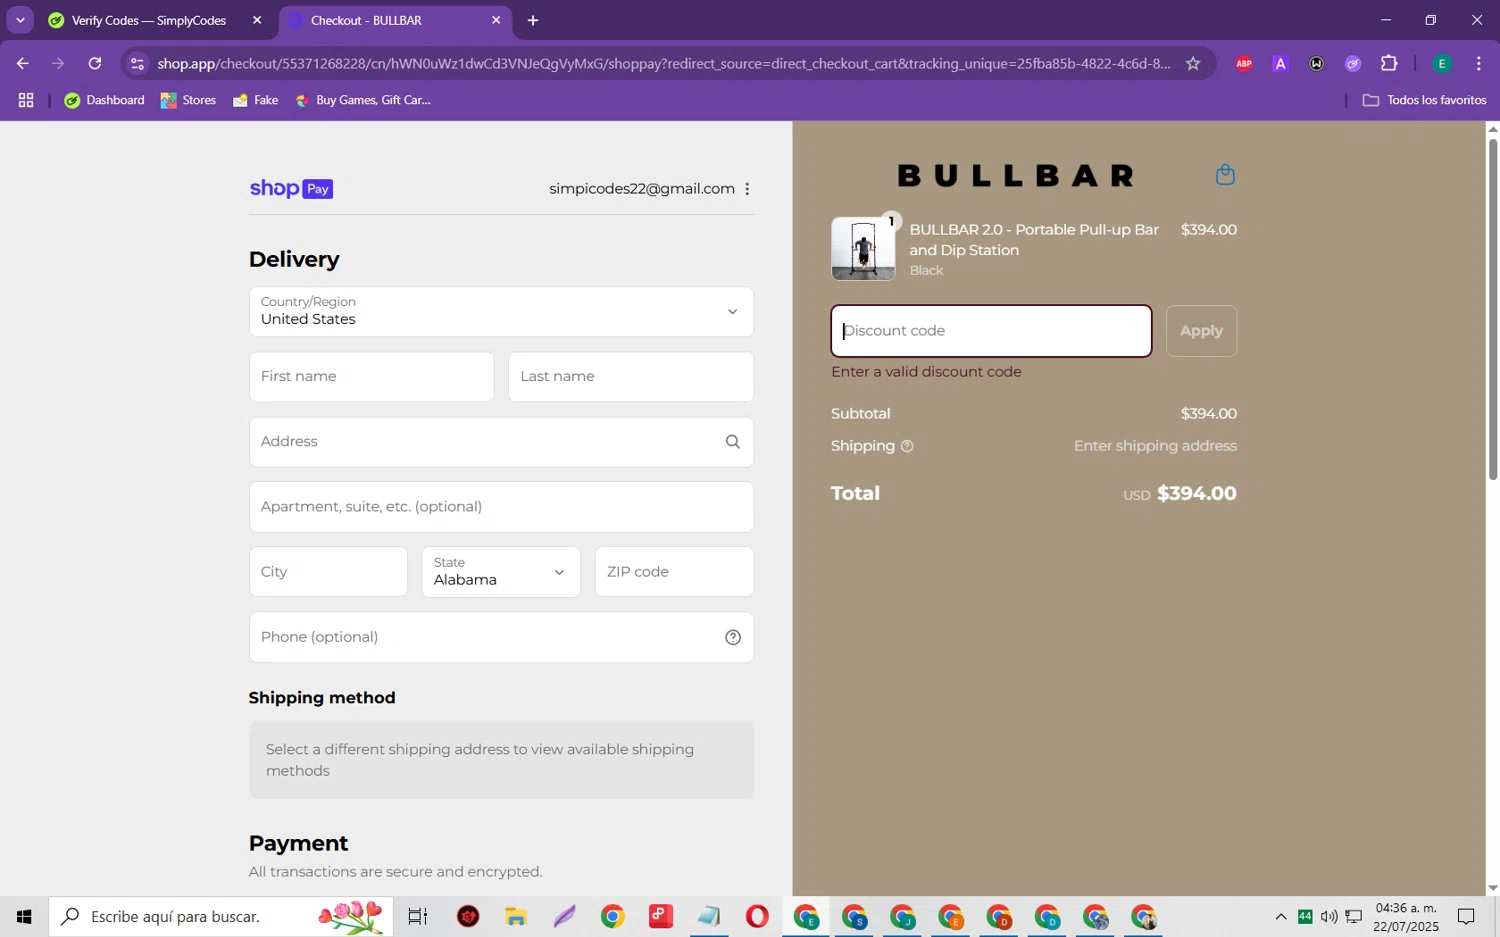Open the volume control in system tray

1329,917
